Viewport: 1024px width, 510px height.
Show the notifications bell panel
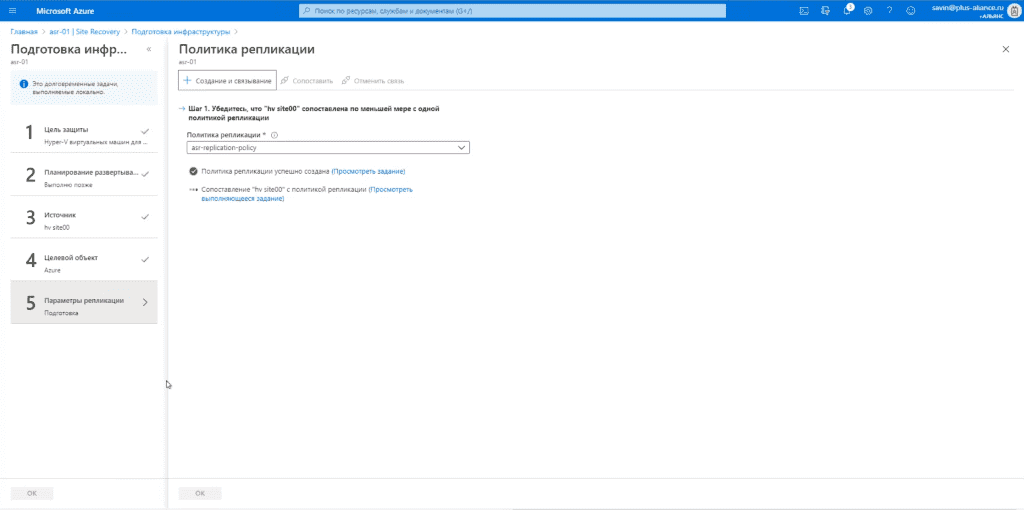pyautogui.click(x=847, y=10)
